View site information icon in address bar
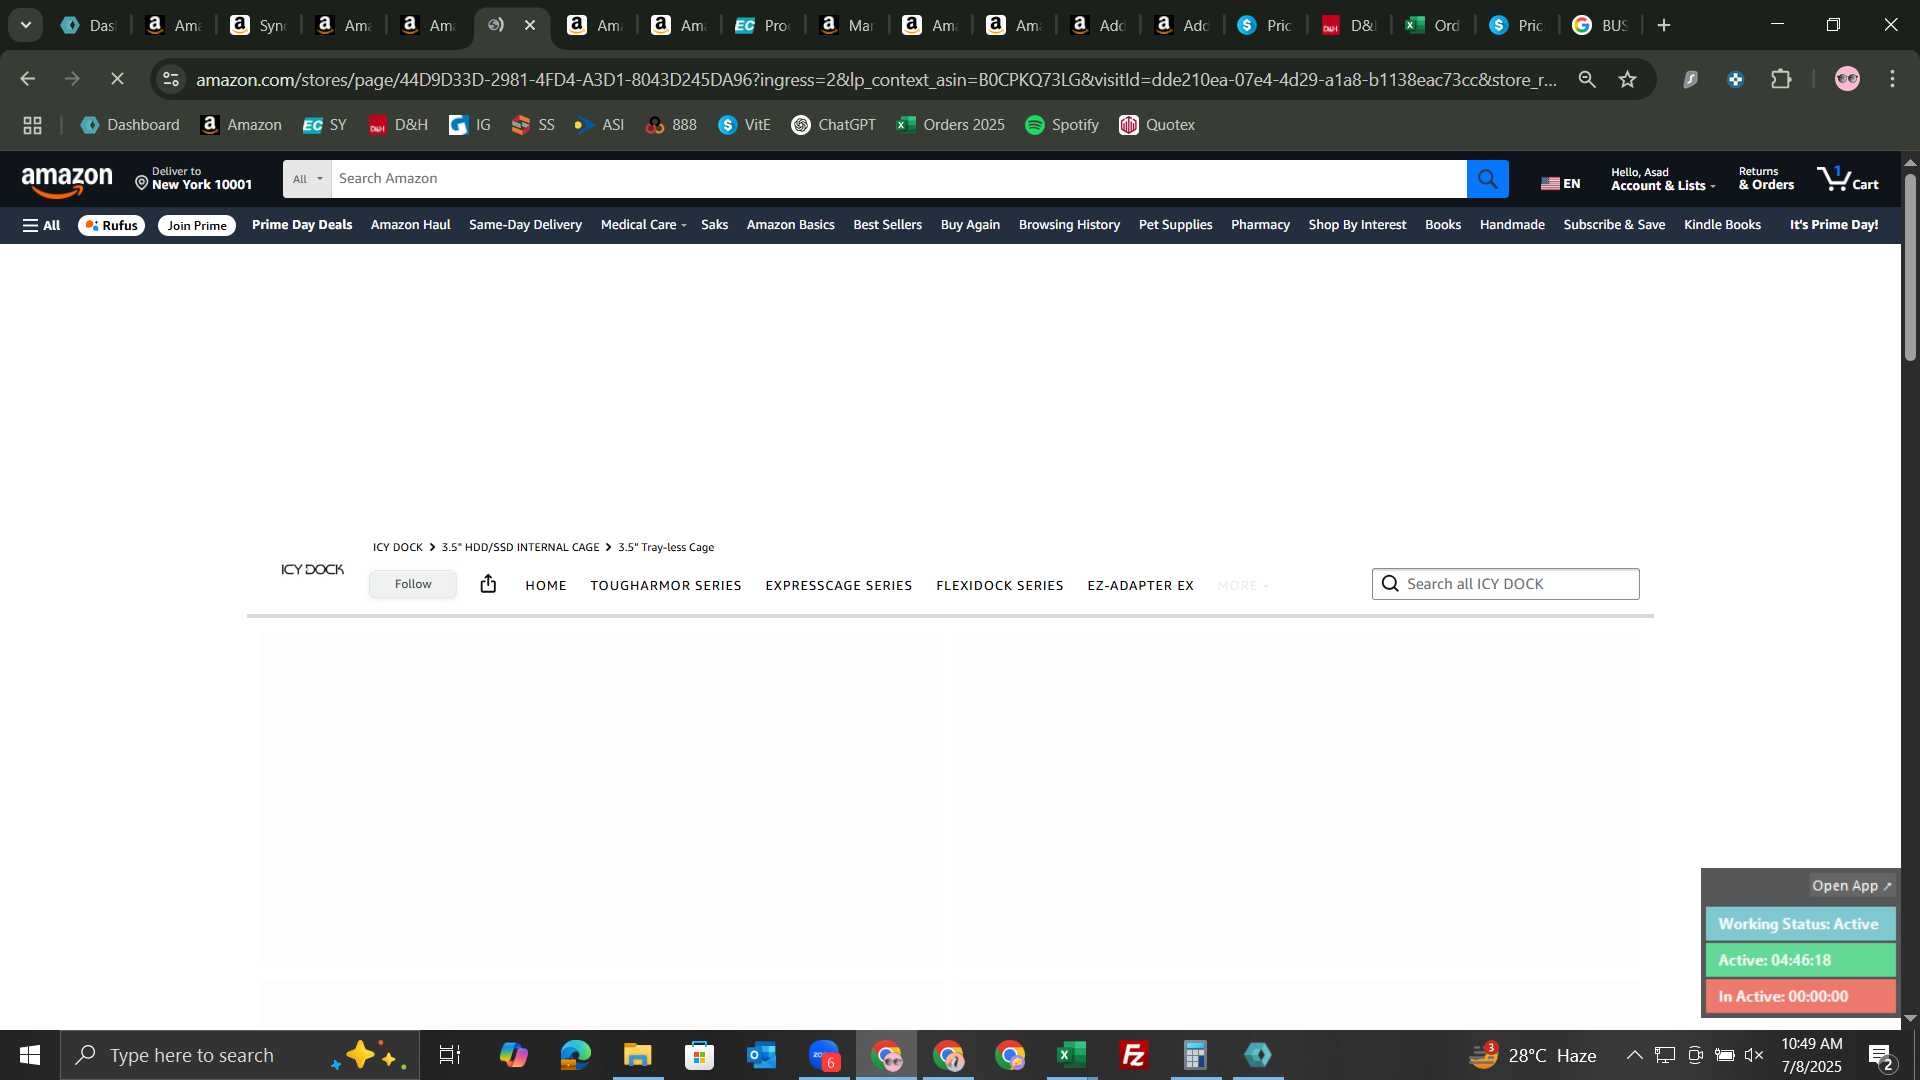1920x1080 pixels. [x=171, y=79]
